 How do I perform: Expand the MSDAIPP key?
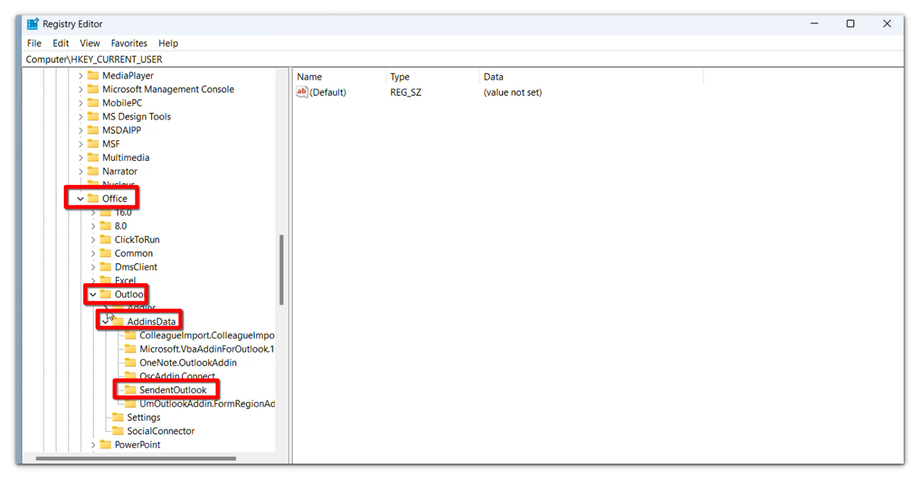click(x=81, y=130)
